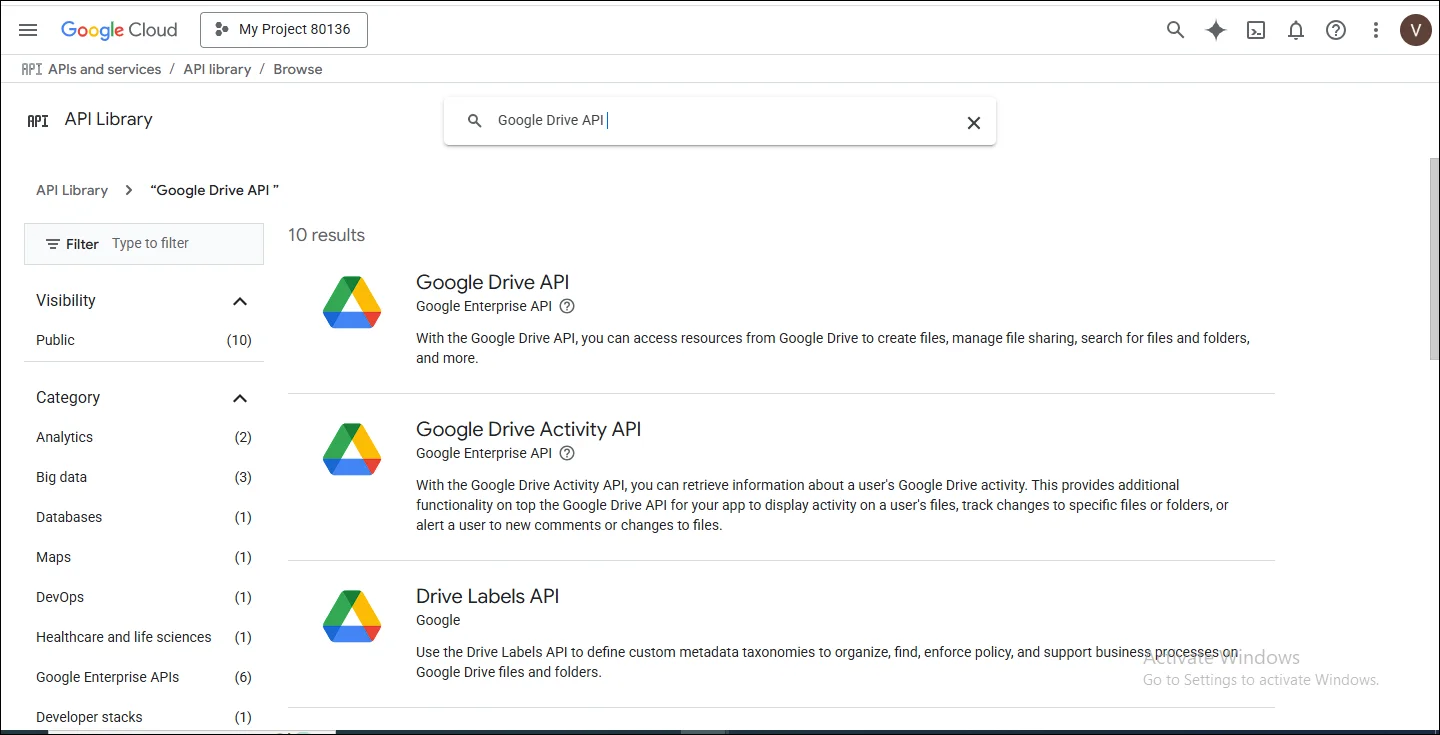Click the Drive Labels API logo icon

click(x=352, y=616)
